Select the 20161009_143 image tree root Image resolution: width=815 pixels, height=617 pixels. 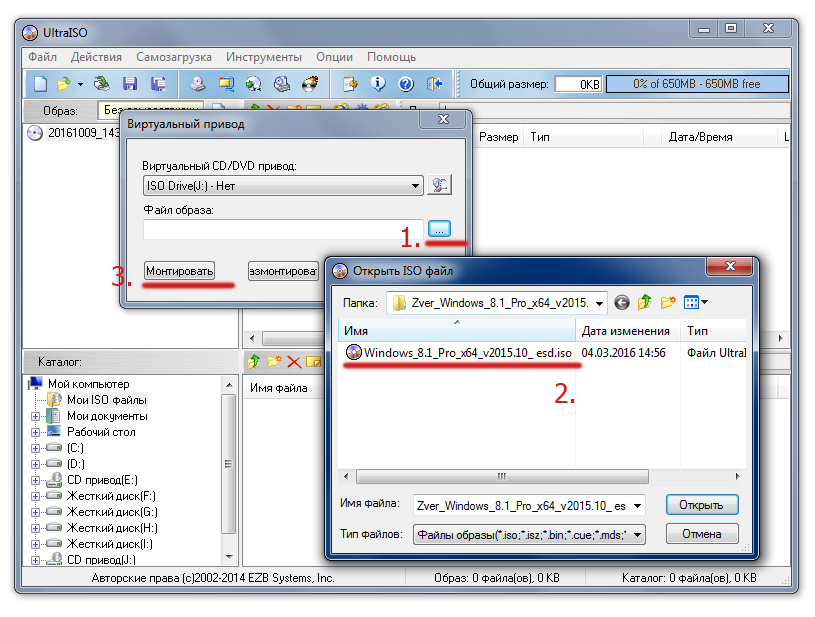point(74,133)
